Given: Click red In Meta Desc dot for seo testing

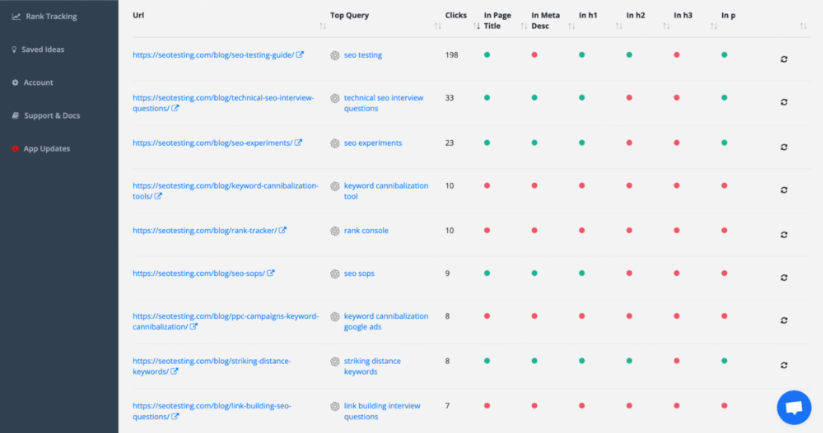Looking at the screenshot, I should [x=534, y=55].
